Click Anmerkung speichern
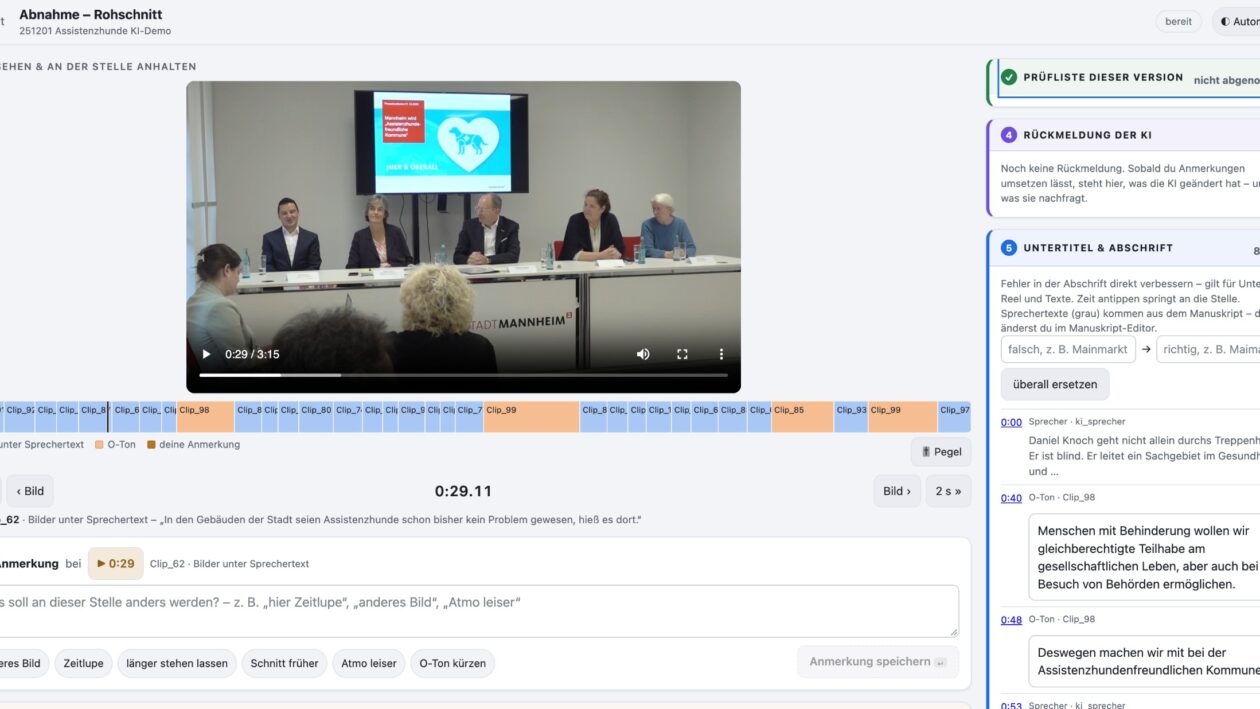 [x=878, y=662]
